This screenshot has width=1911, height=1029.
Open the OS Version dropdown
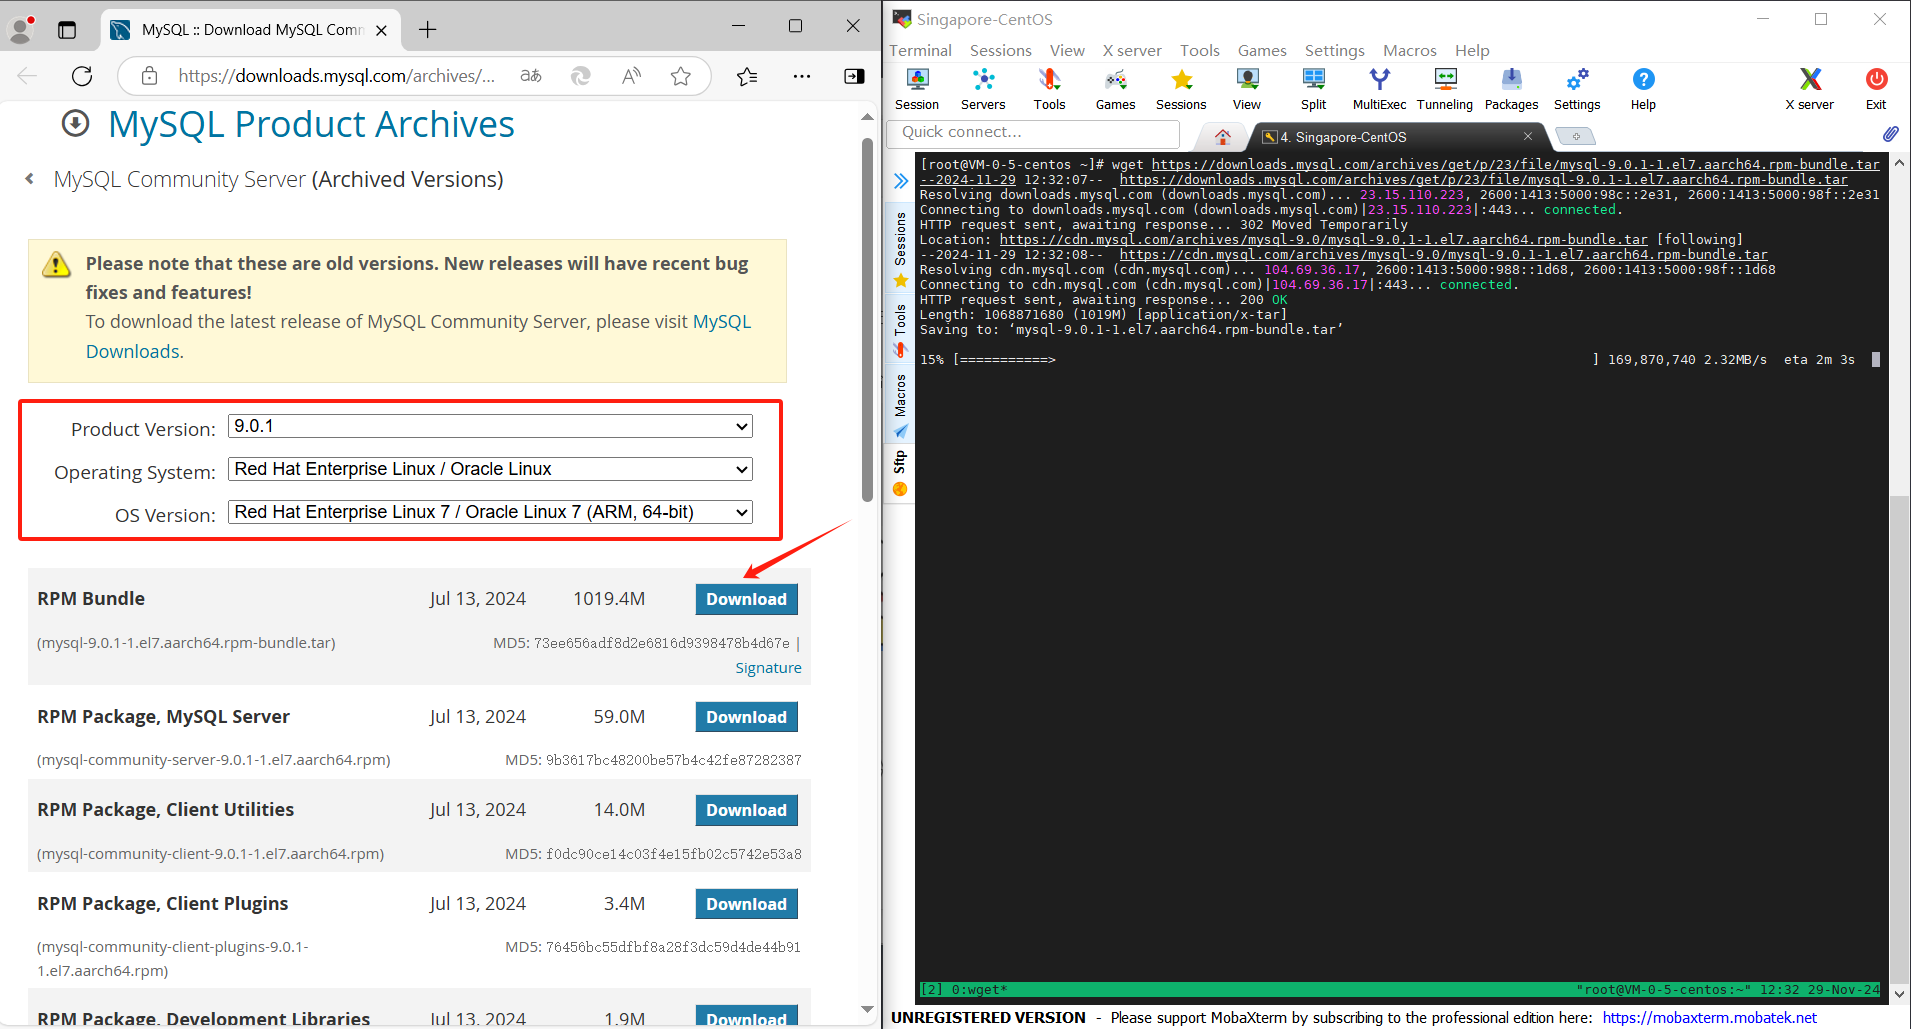point(490,512)
